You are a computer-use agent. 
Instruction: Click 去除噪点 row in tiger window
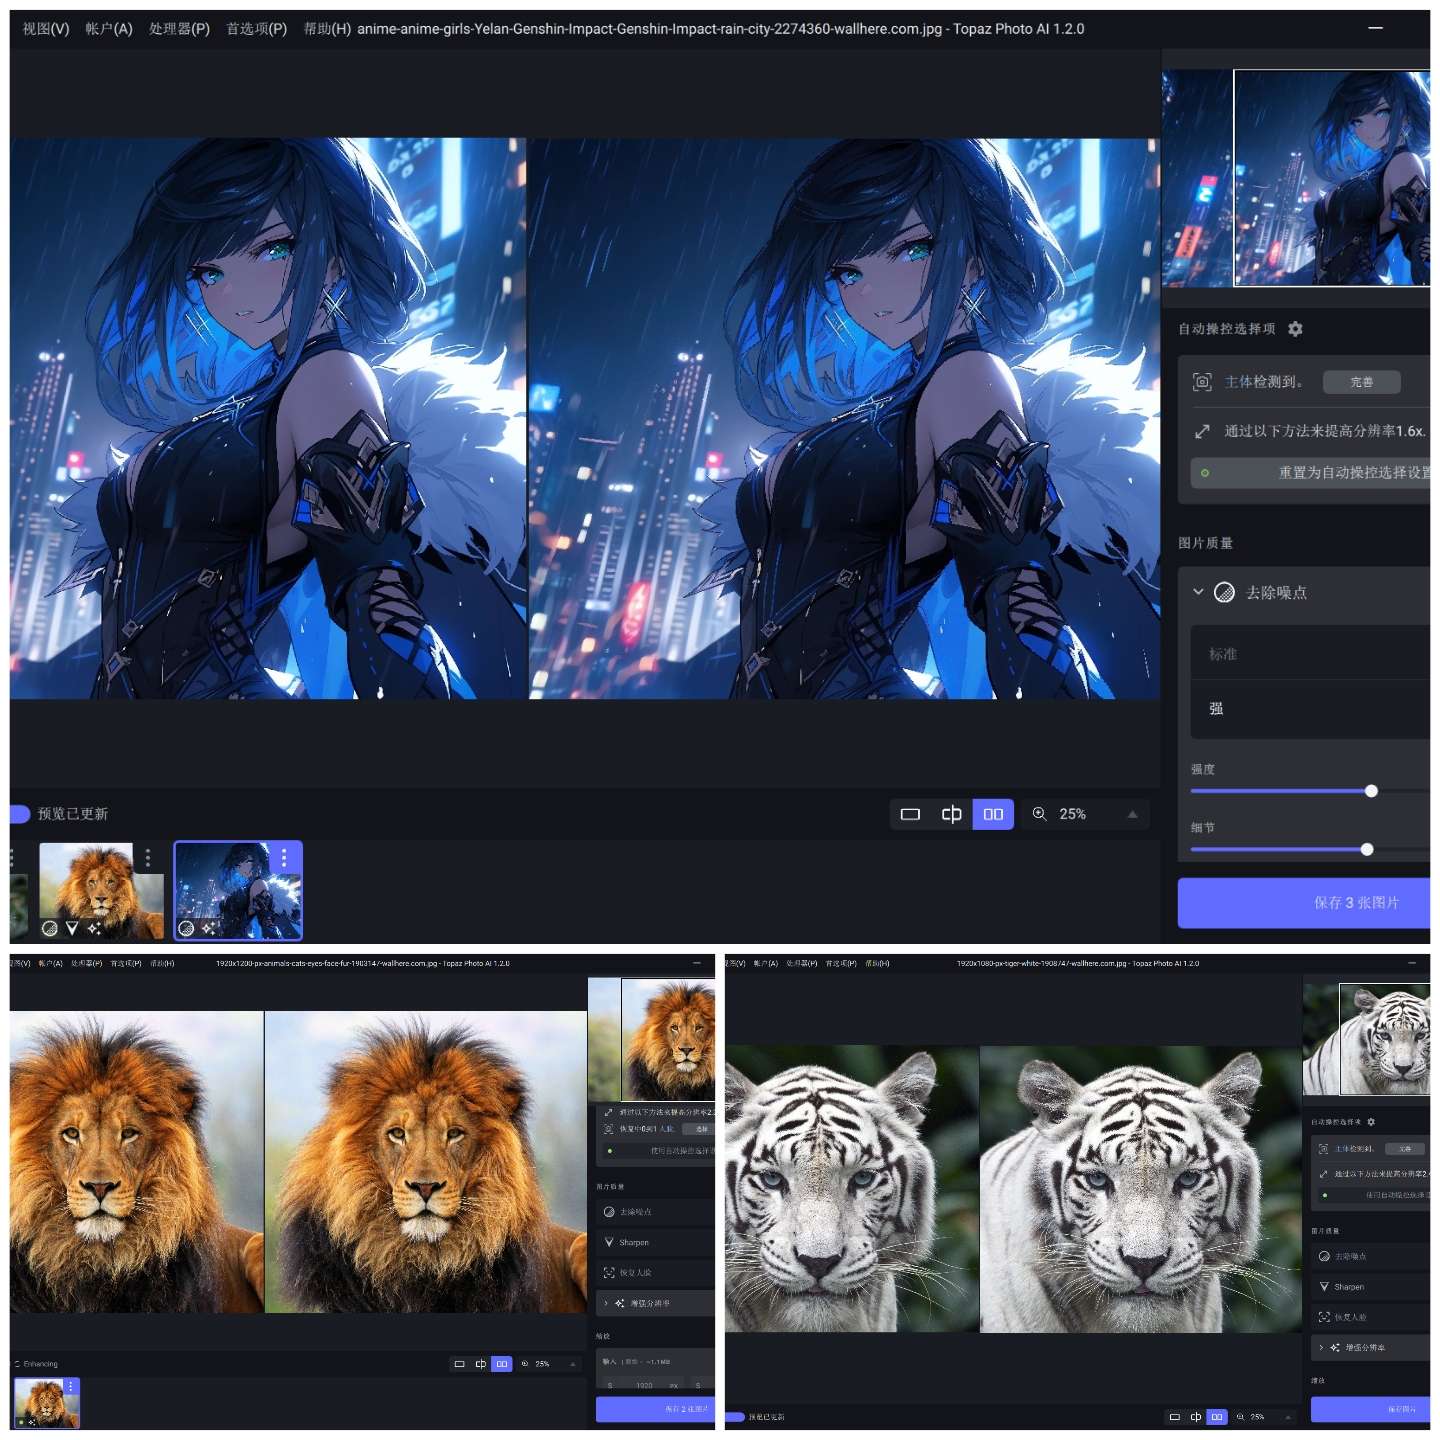pyautogui.click(x=1370, y=1257)
